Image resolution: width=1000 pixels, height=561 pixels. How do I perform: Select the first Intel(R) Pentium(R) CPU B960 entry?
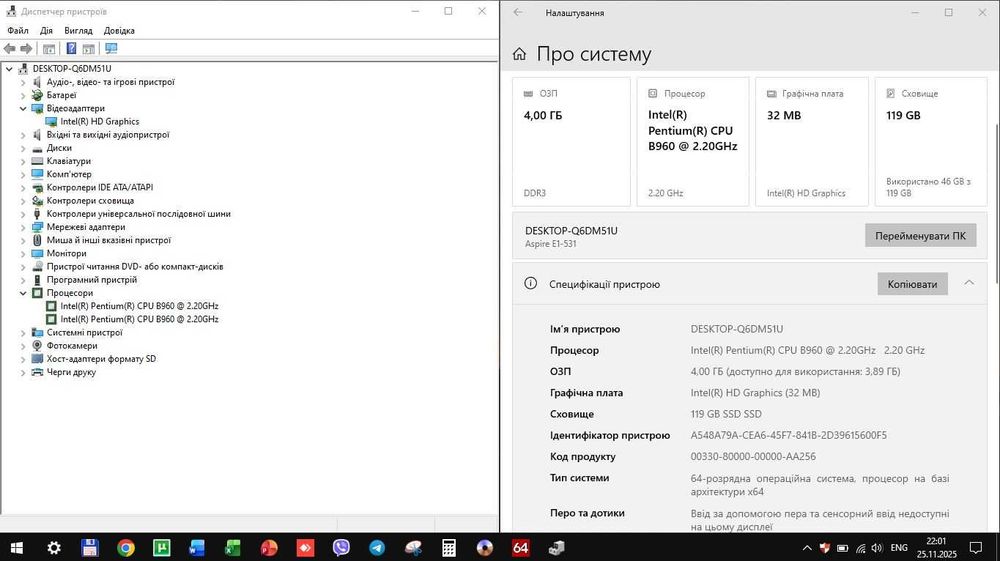pyautogui.click(x=139, y=306)
